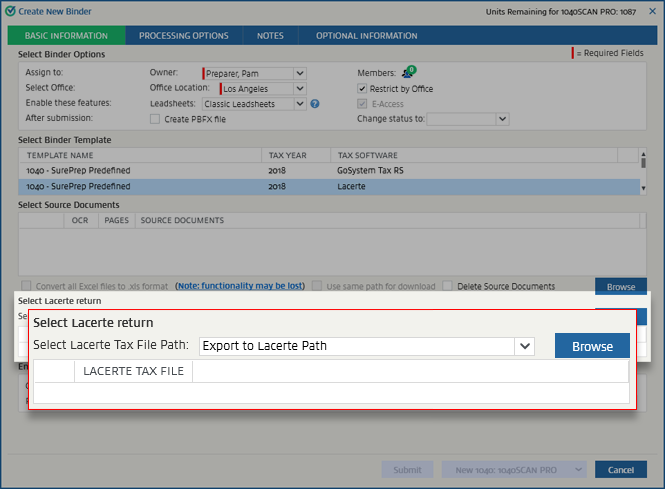Open the Owner dropdown showing Preparer, Pam

coord(299,73)
